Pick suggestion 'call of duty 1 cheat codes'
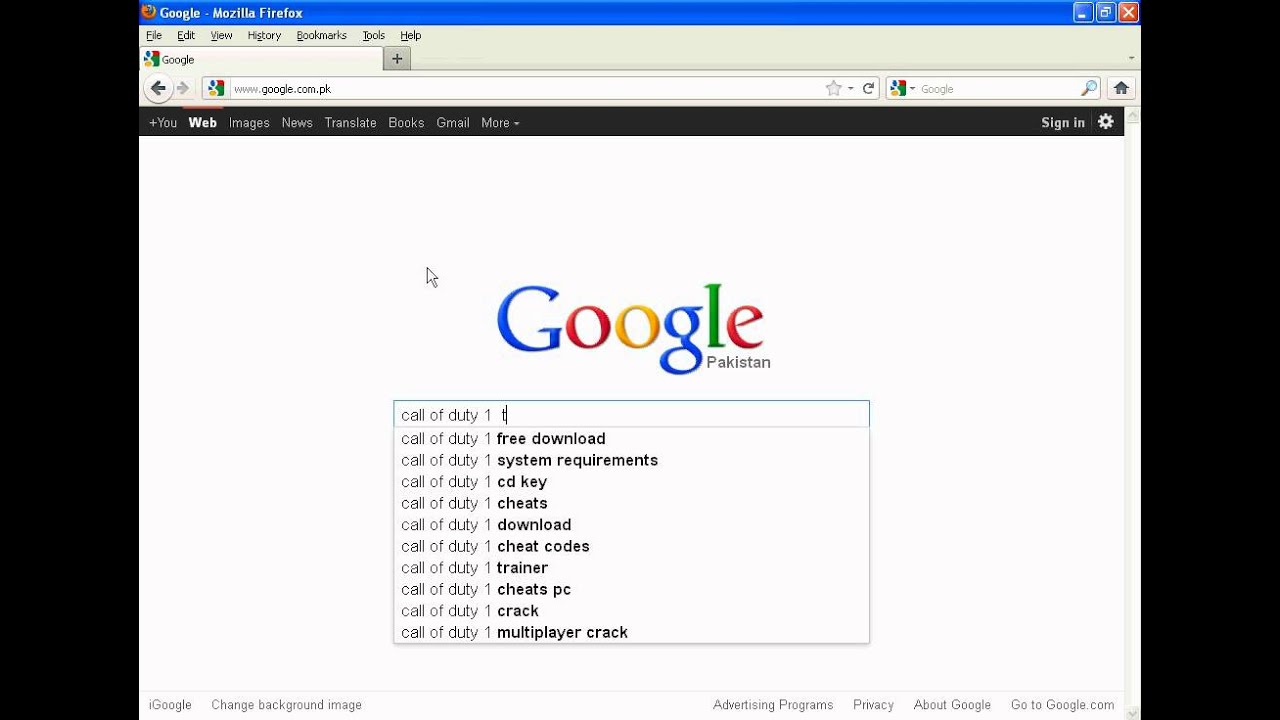Viewport: 1280px width, 720px height. click(x=631, y=546)
